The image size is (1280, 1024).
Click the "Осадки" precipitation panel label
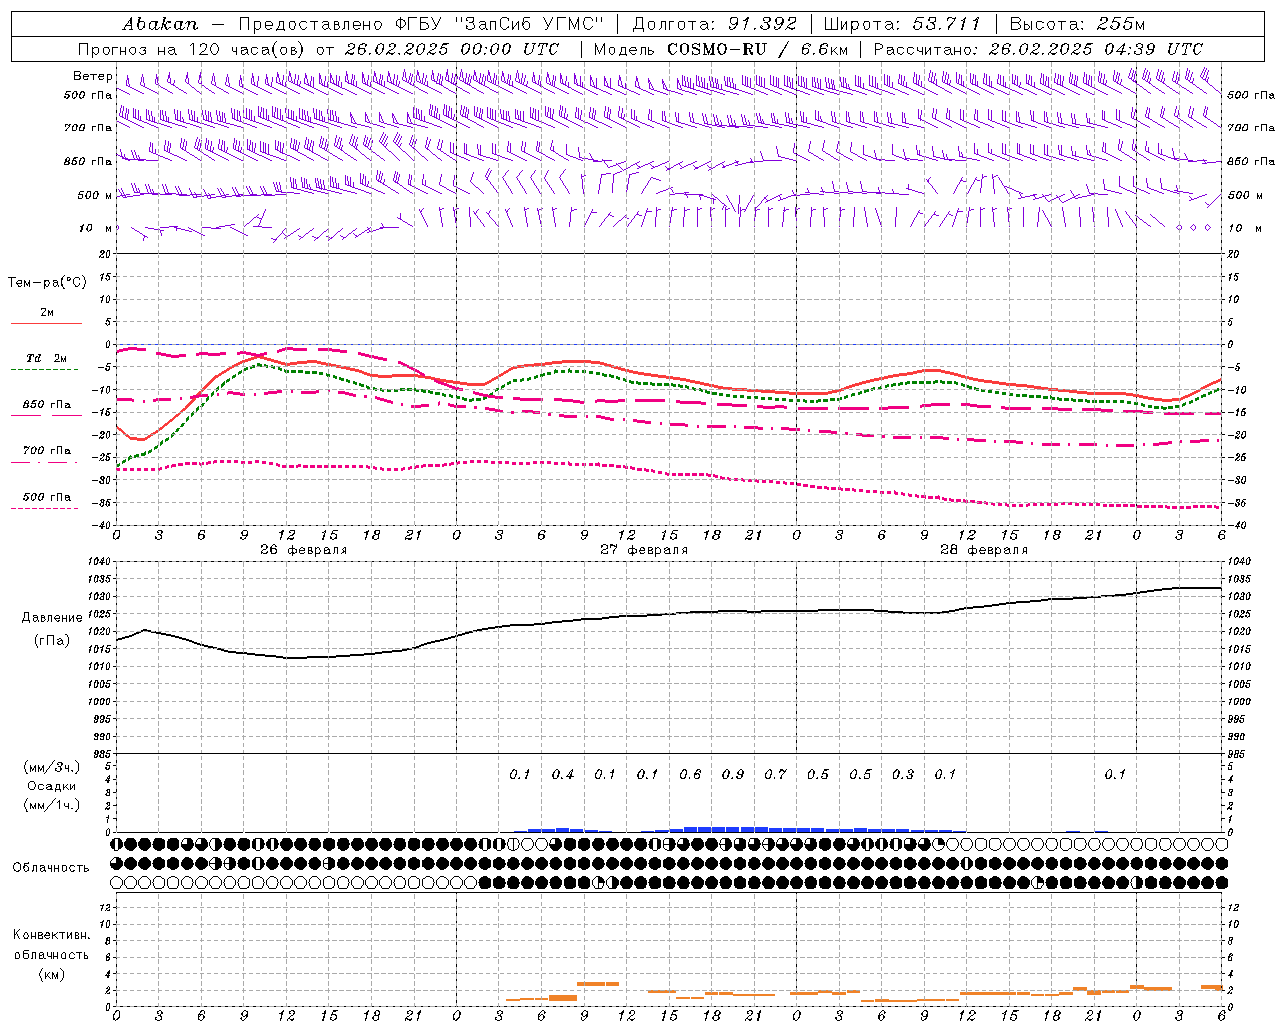coord(52,786)
